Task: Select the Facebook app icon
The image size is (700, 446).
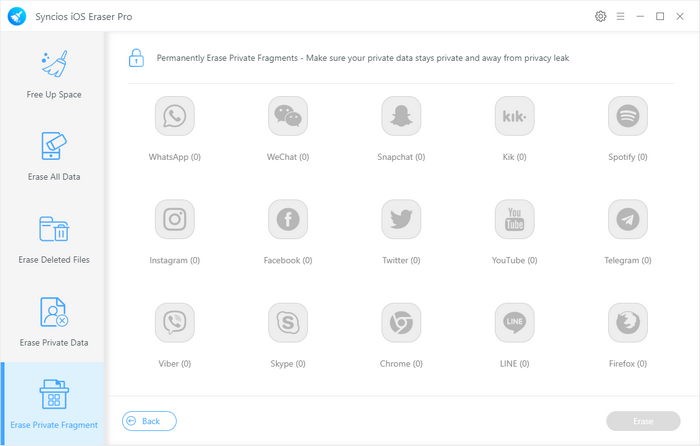Action: [x=288, y=219]
